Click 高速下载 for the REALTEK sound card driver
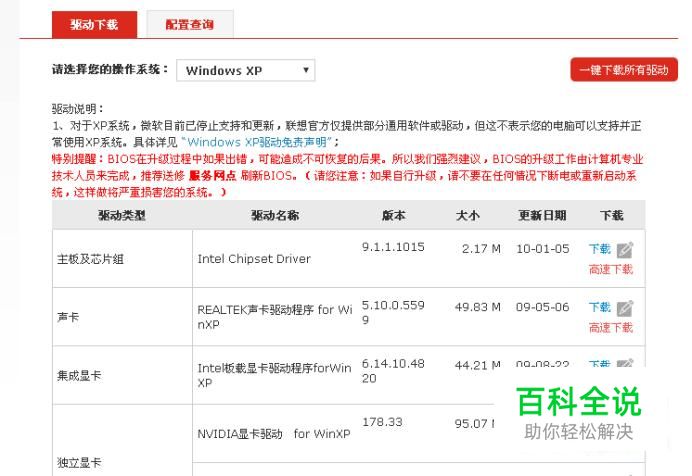The width and height of the screenshot is (692, 476). (611, 327)
